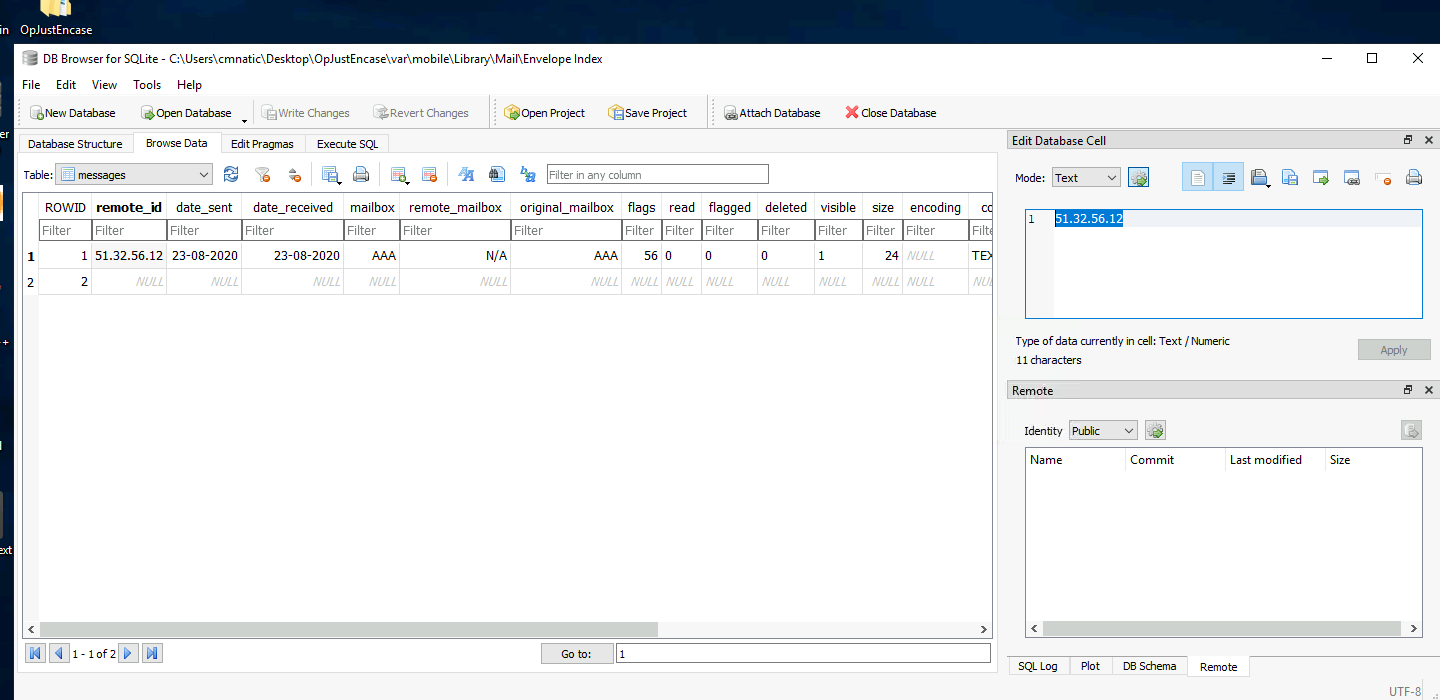Float the Edit Database Cell panel
Image resolution: width=1440 pixels, height=700 pixels.
click(1408, 140)
